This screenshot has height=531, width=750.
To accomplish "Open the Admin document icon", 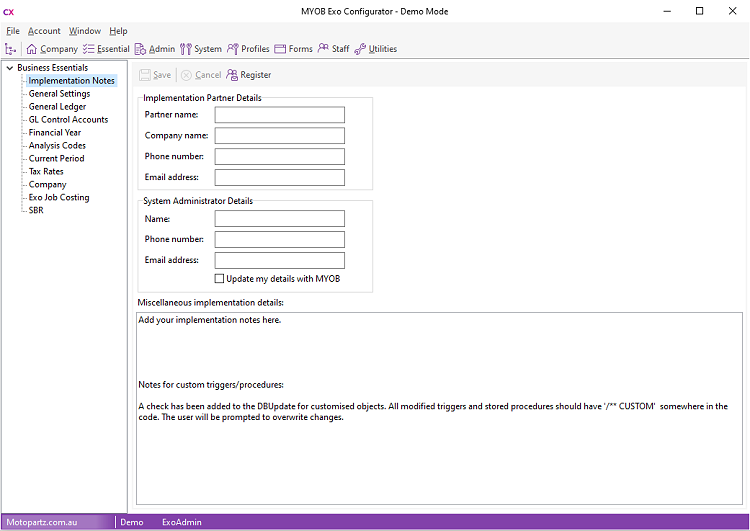I will tap(140, 49).
